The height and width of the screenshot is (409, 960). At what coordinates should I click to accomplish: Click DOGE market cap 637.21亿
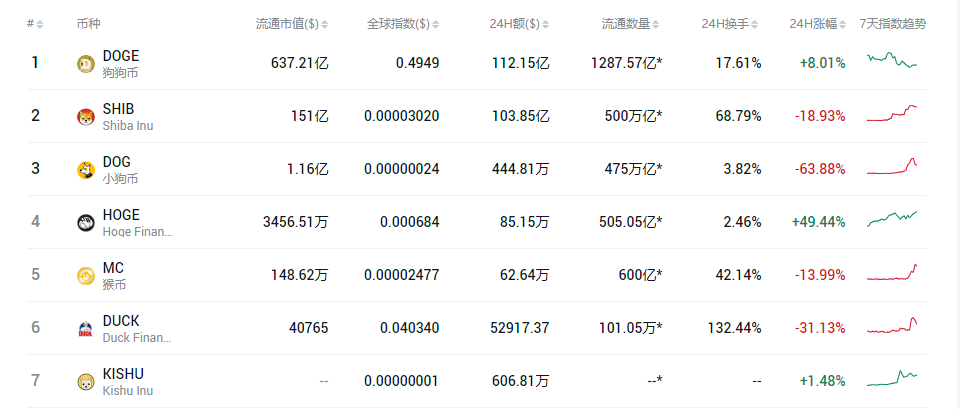click(299, 63)
